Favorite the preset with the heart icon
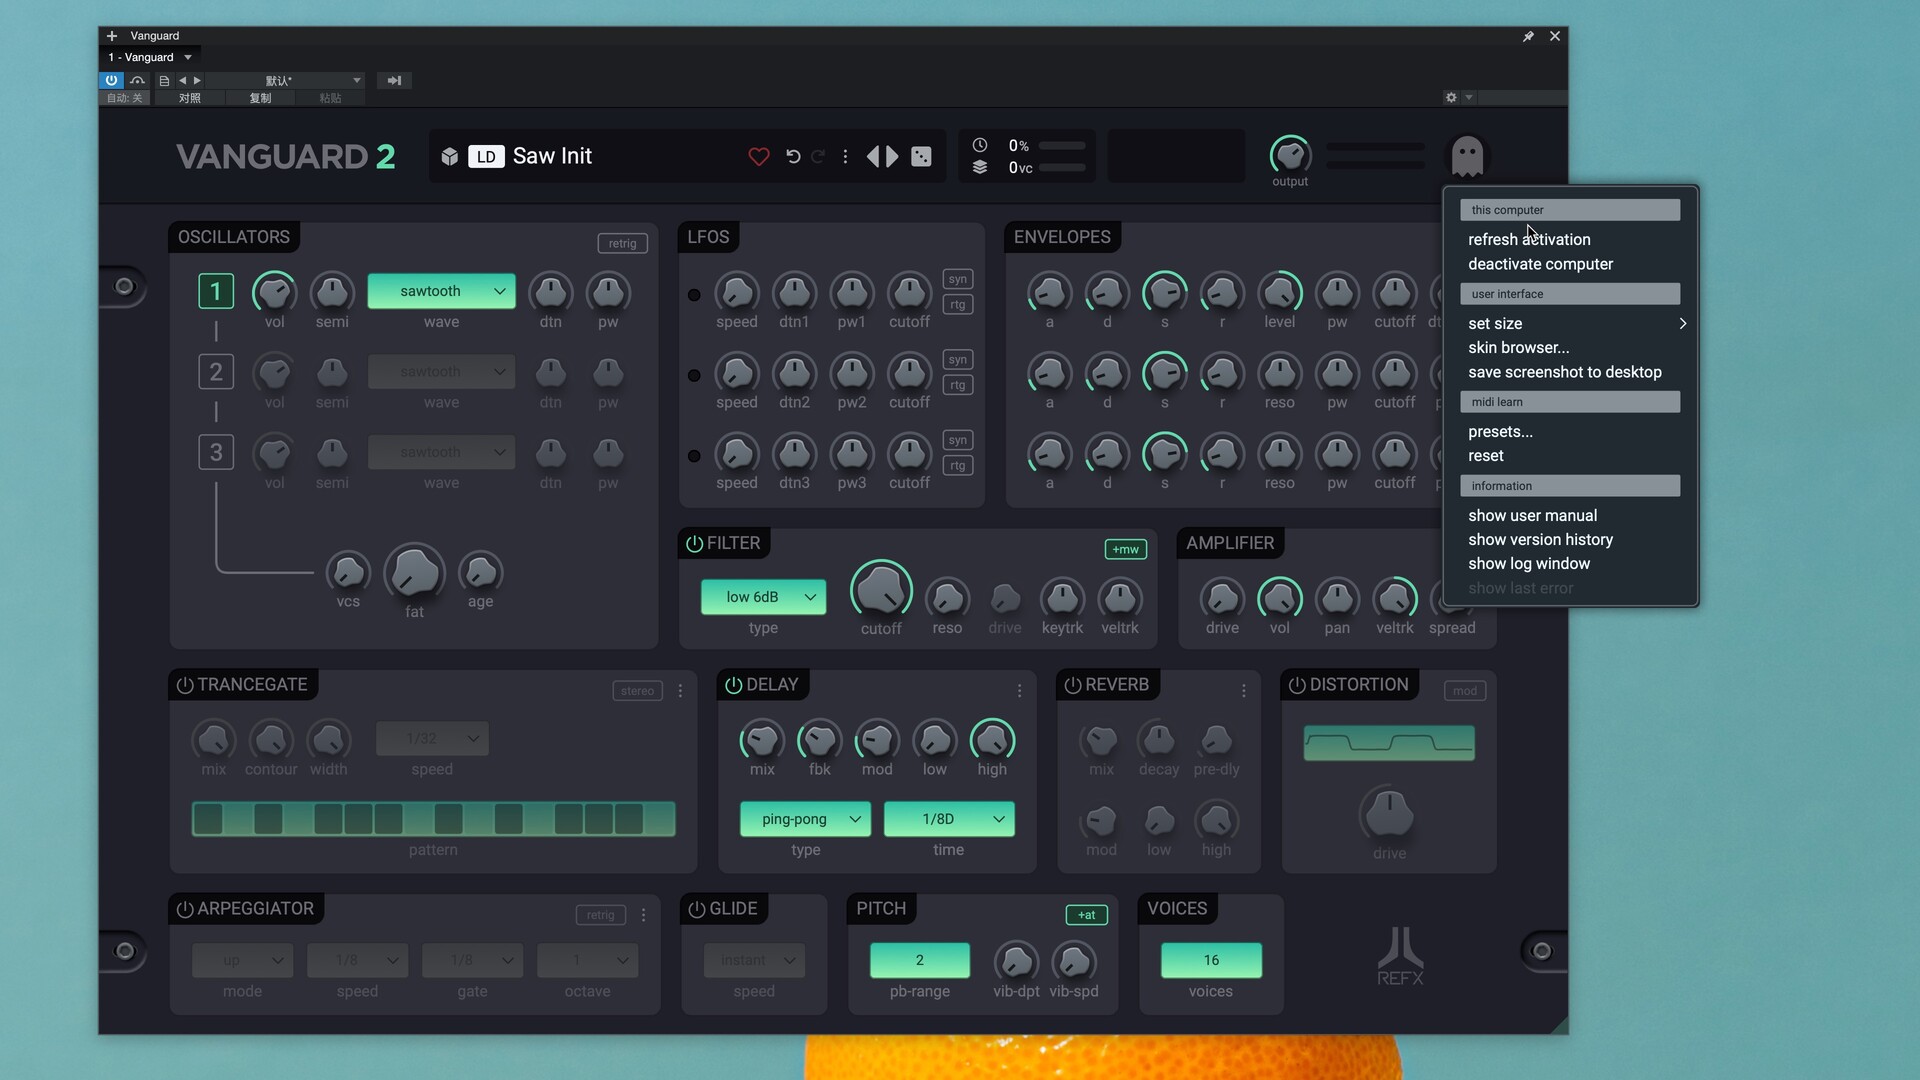Viewport: 1920px width, 1080px height. coord(759,156)
